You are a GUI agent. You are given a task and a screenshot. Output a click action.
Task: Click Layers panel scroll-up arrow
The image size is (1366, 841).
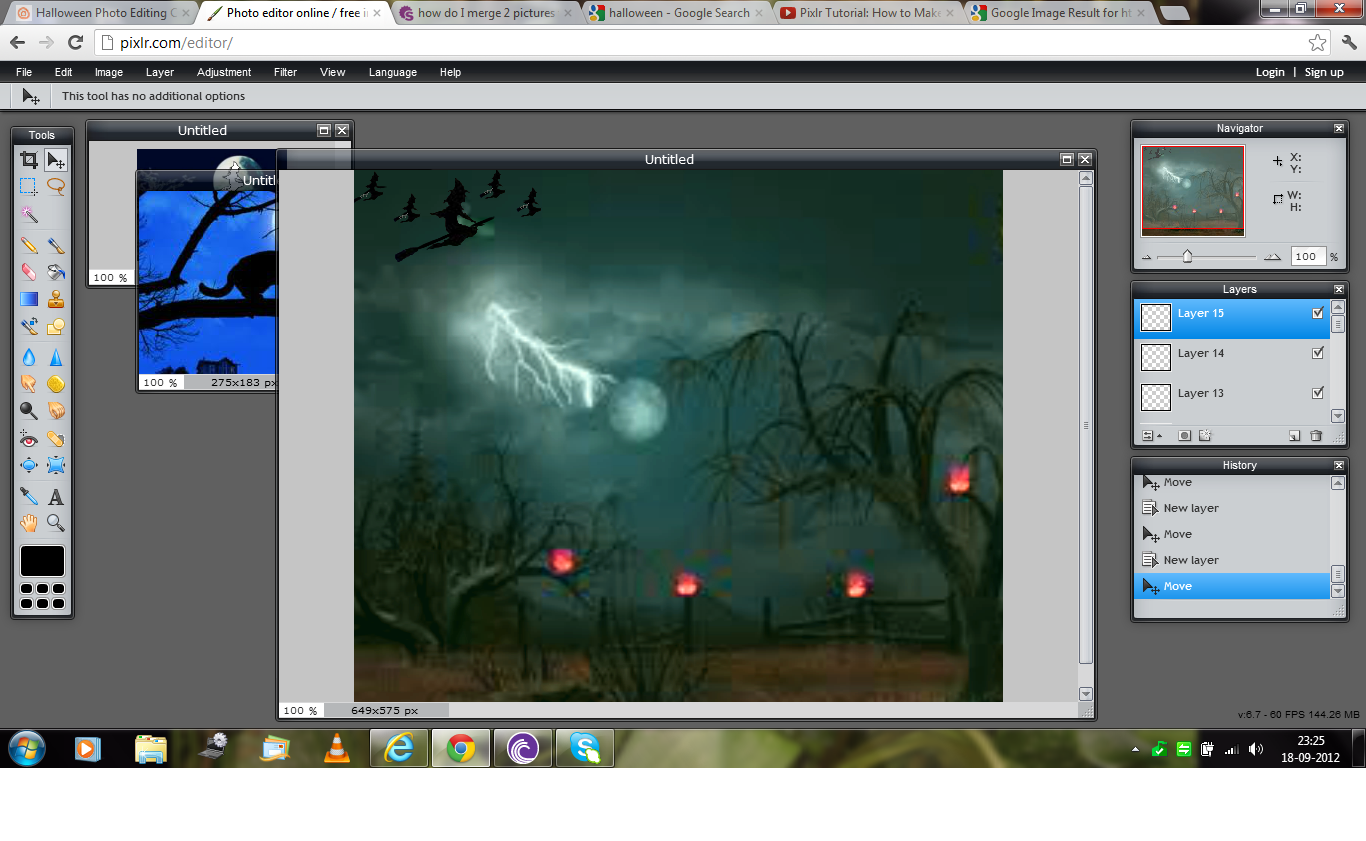[1338, 308]
